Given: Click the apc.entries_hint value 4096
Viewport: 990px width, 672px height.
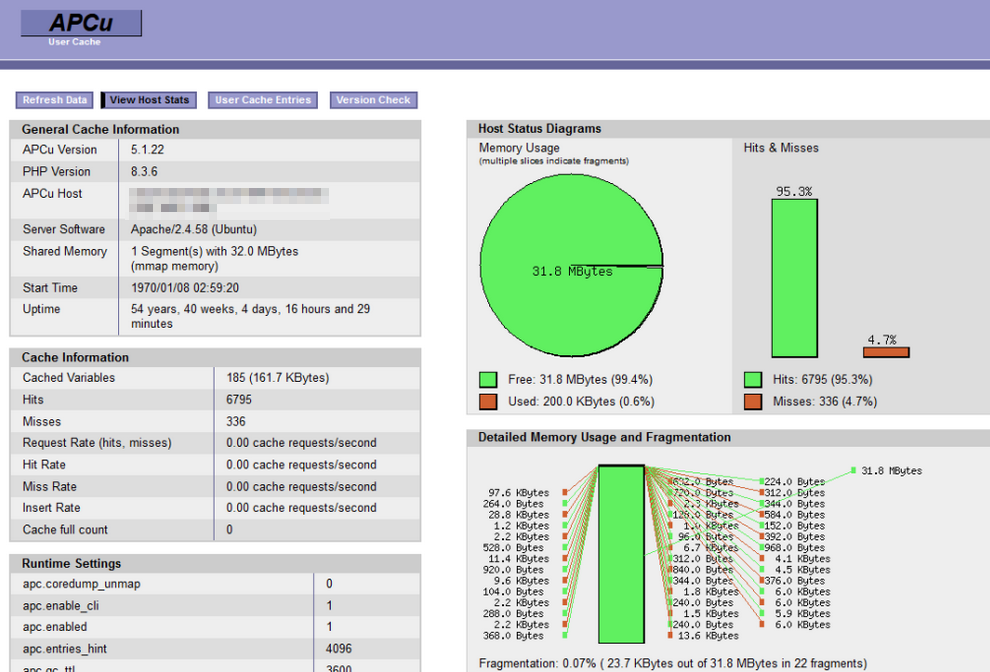Looking at the screenshot, I should point(338,649).
